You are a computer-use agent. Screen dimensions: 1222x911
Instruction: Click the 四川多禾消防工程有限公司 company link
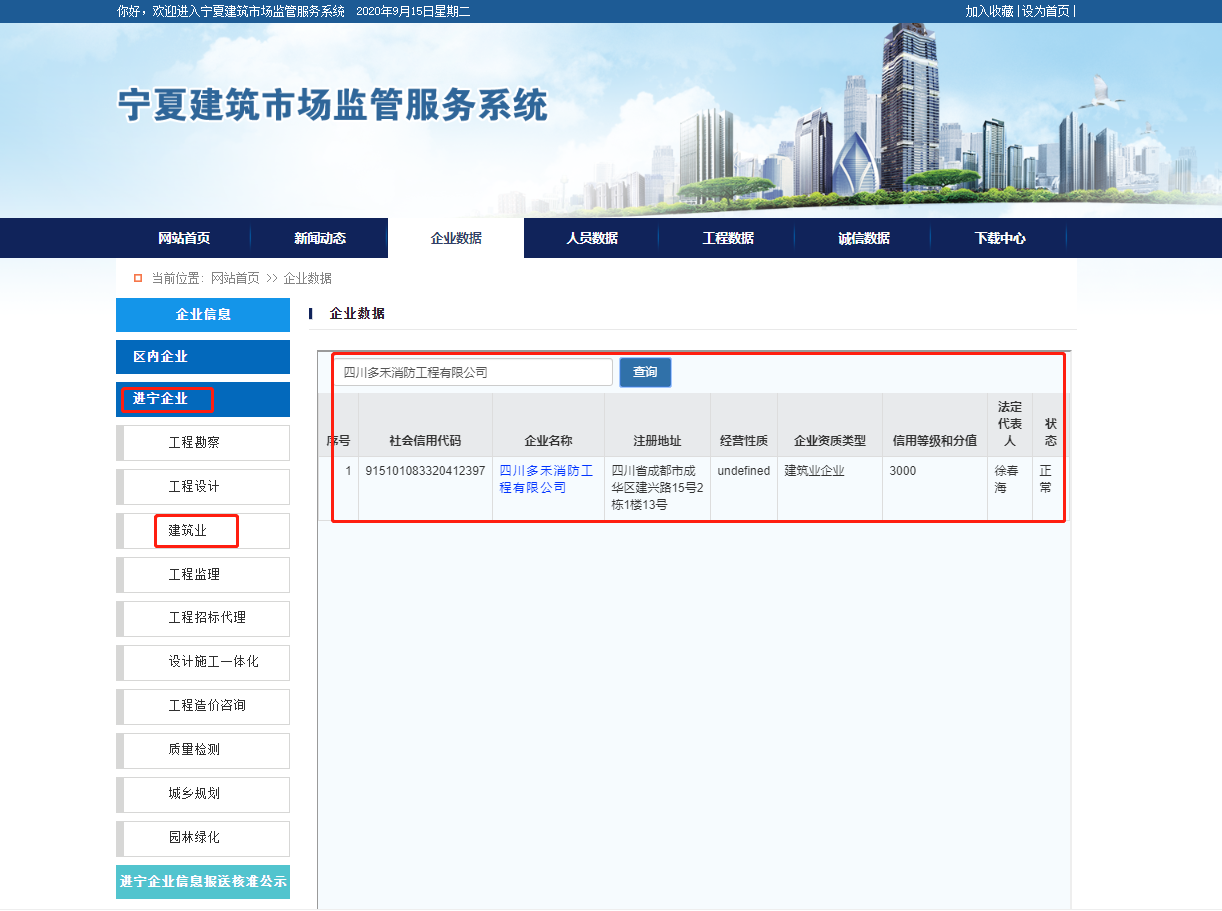[546, 479]
